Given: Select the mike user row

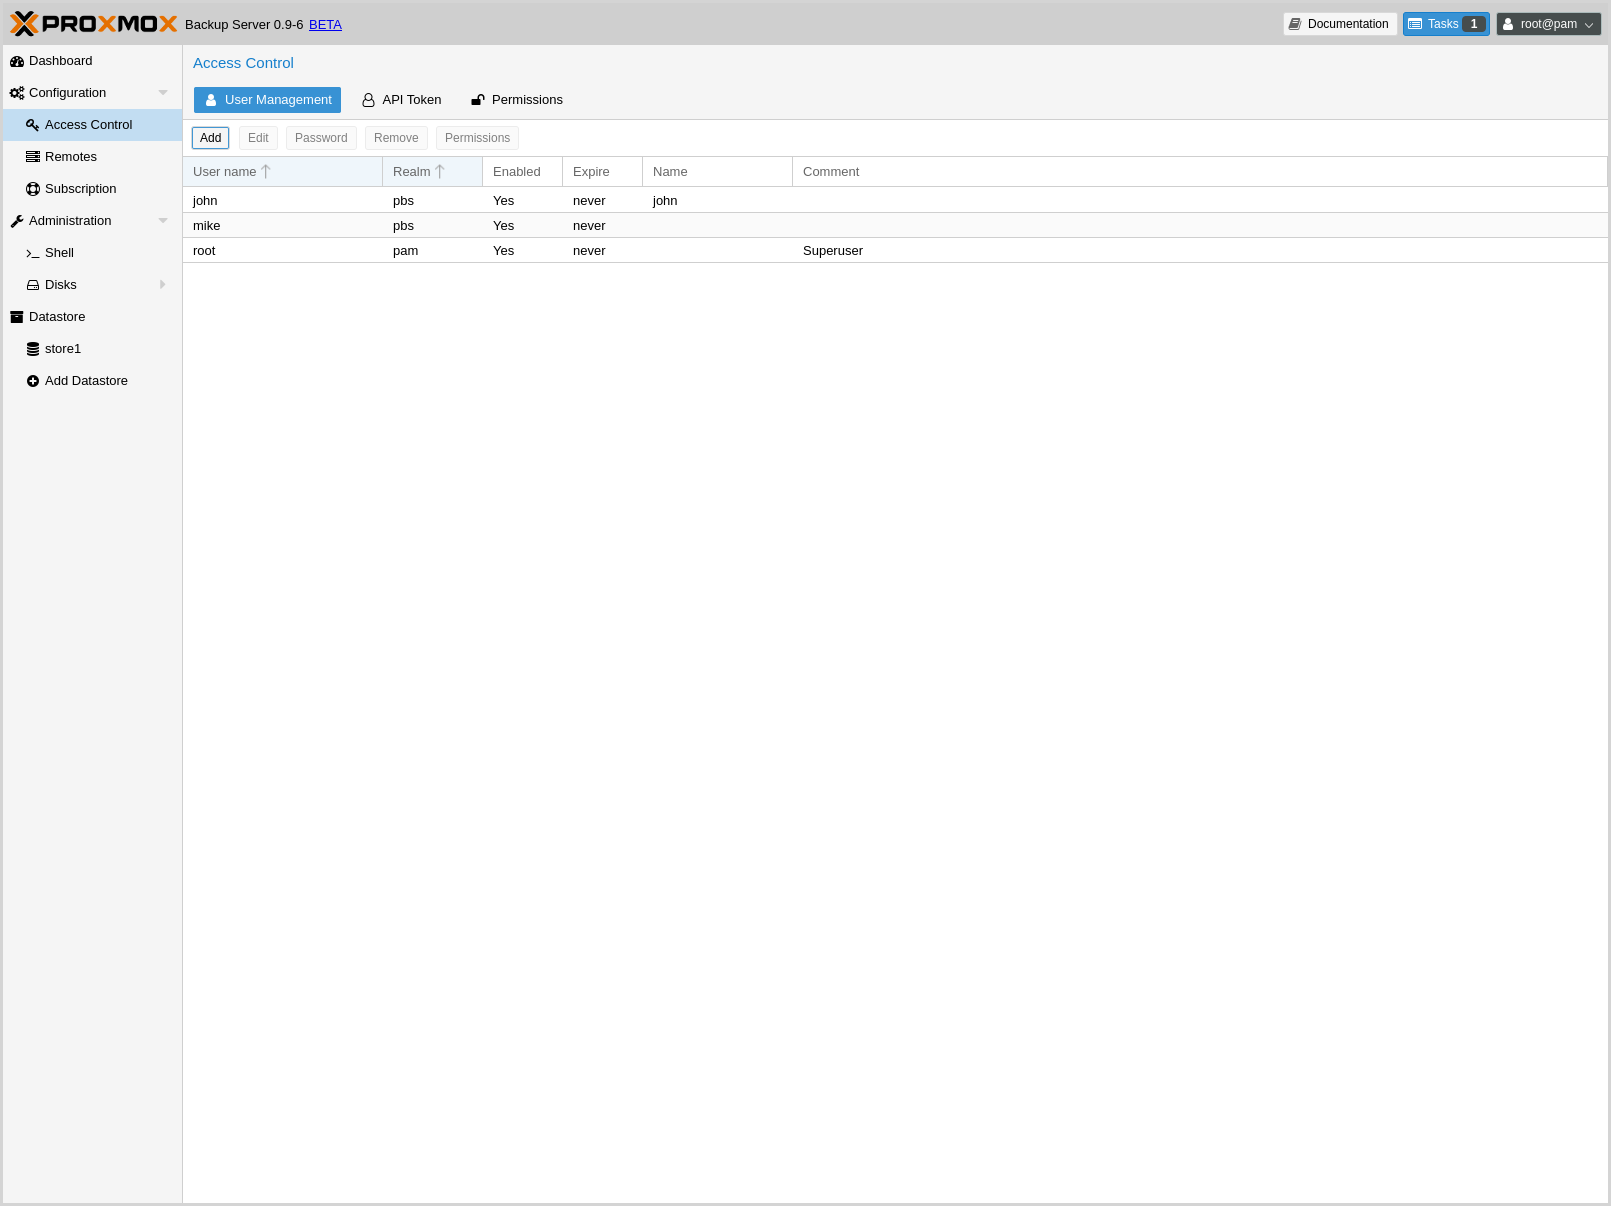Looking at the screenshot, I should (x=500, y=226).
